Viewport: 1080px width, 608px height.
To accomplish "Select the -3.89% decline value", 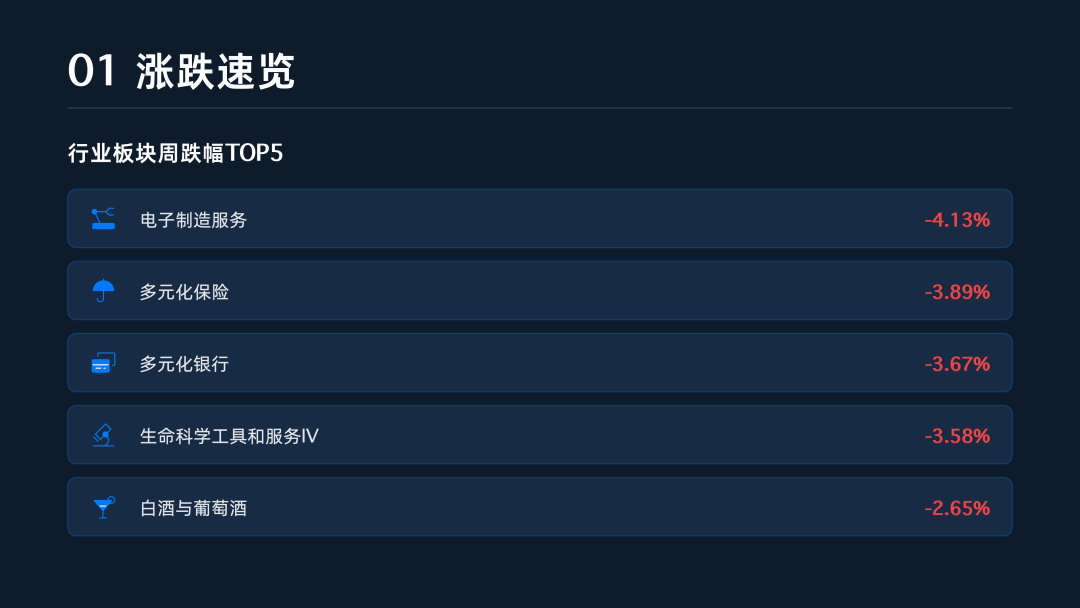I will pos(957,292).
